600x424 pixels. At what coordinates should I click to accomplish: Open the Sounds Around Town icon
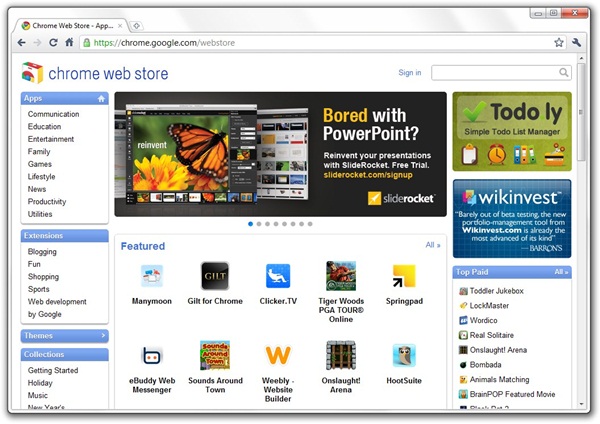pyautogui.click(x=215, y=355)
